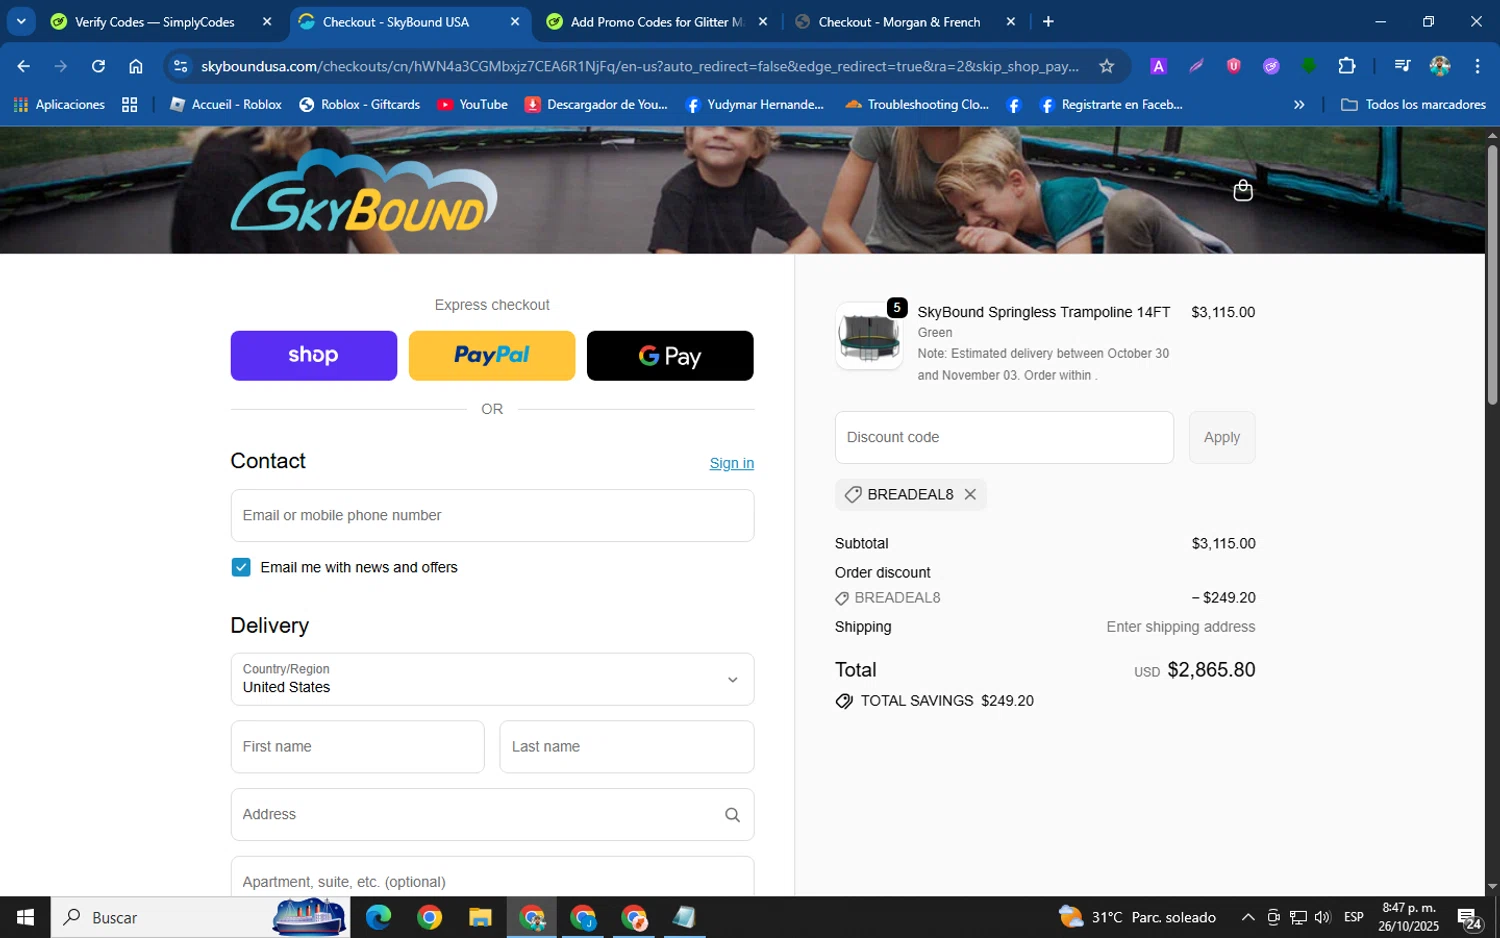This screenshot has width=1500, height=938.
Task: Open media controls icon in toolbar
Action: 1402,66
